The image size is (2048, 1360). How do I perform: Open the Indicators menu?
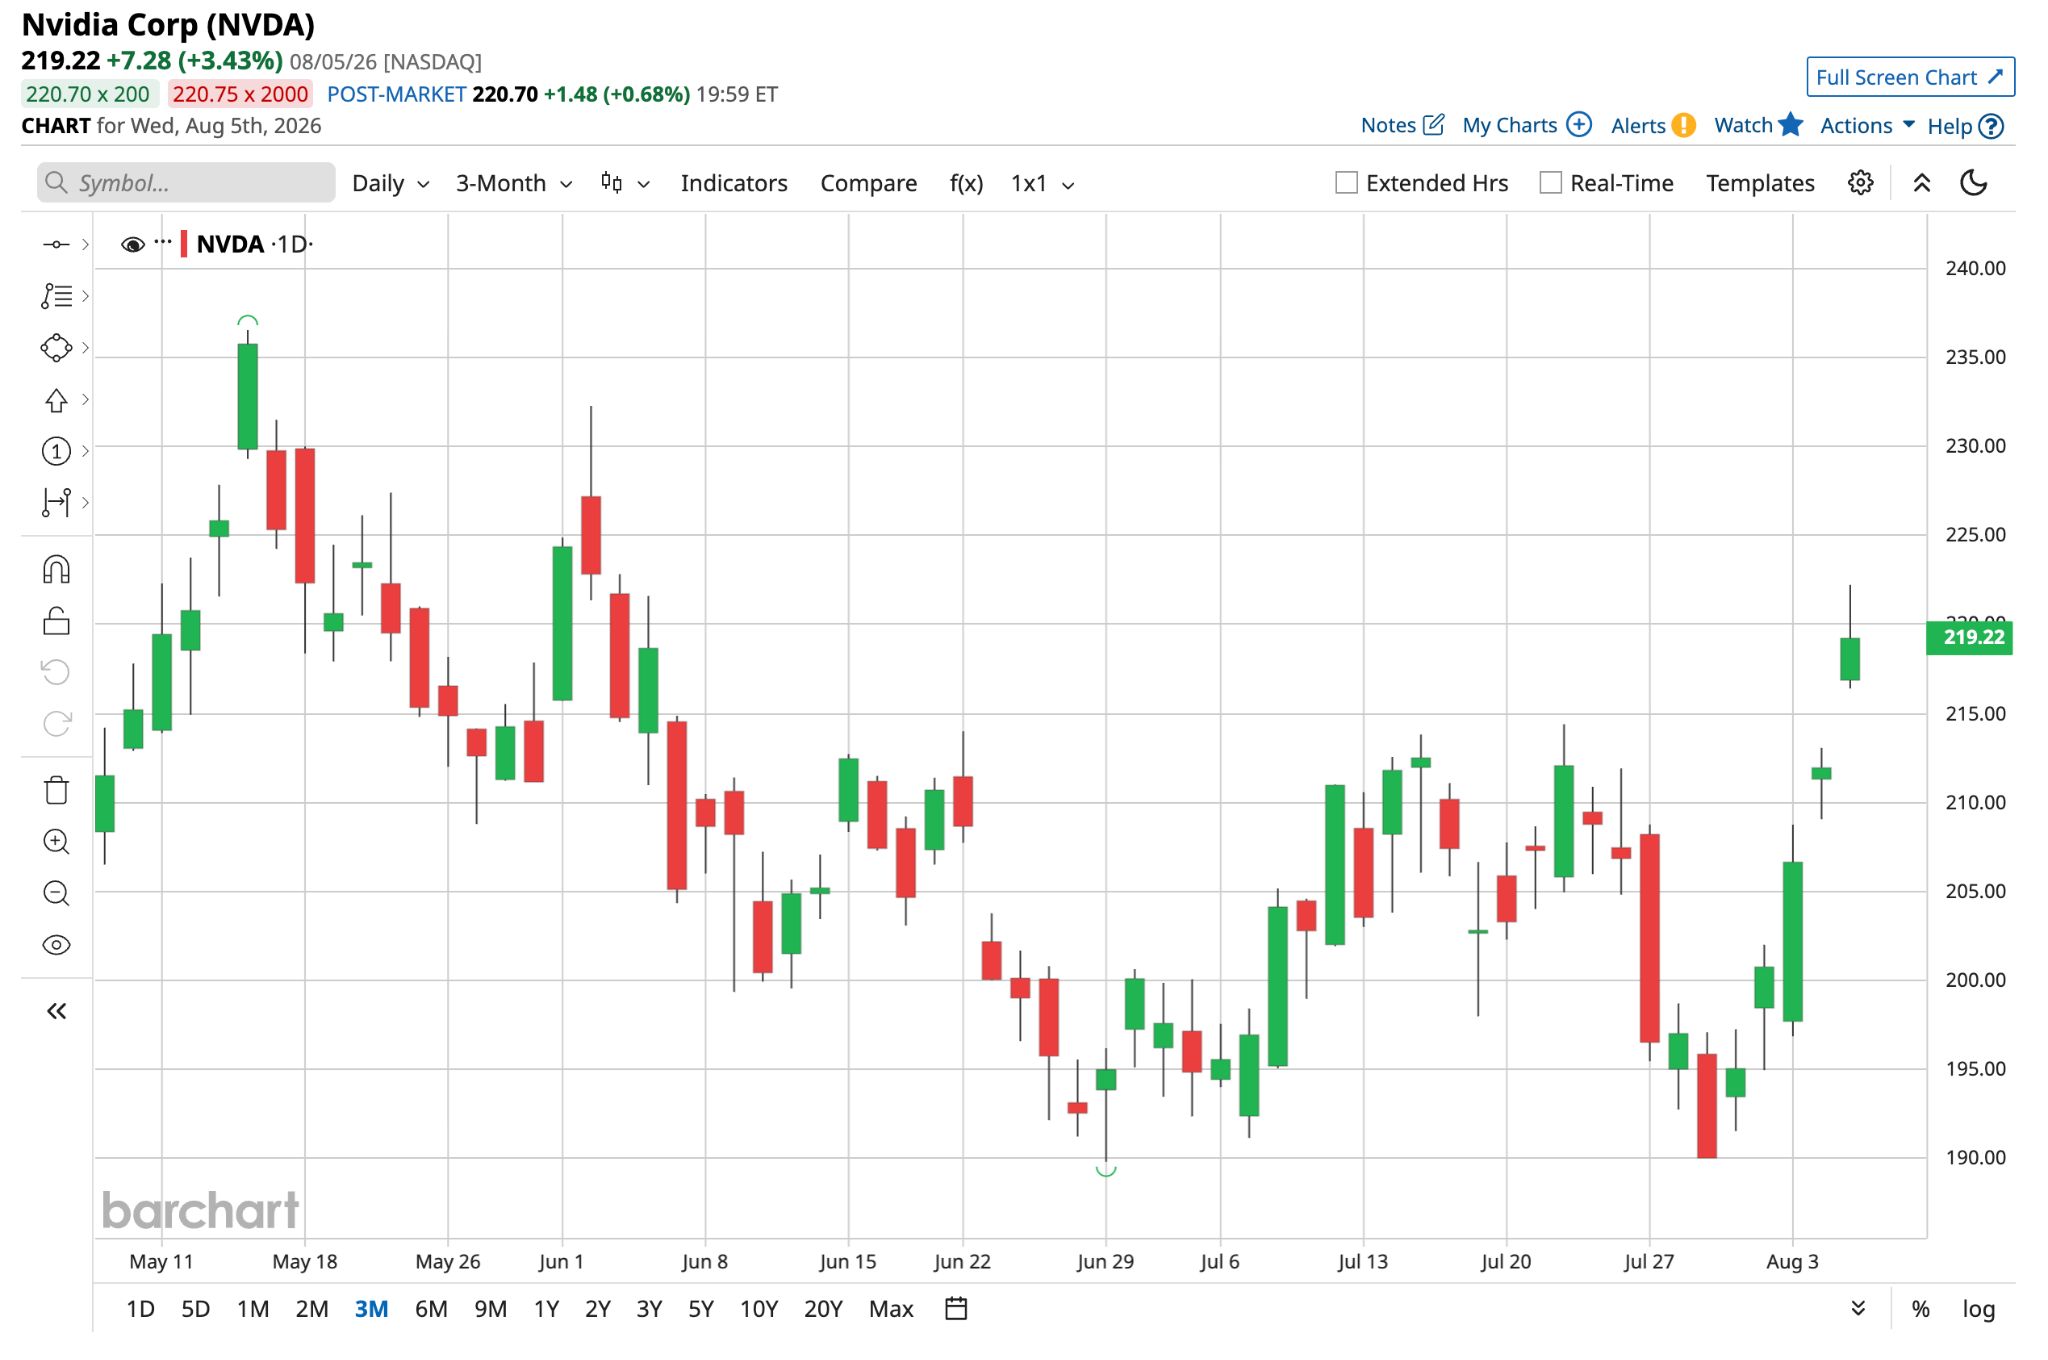coord(734,183)
